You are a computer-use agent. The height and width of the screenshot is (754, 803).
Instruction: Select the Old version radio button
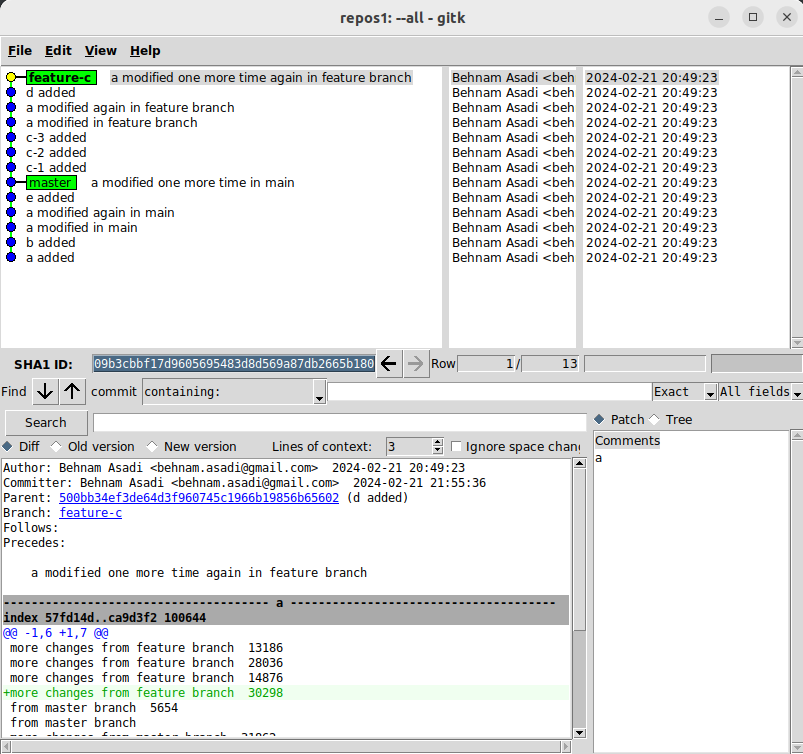pyautogui.click(x=56, y=447)
